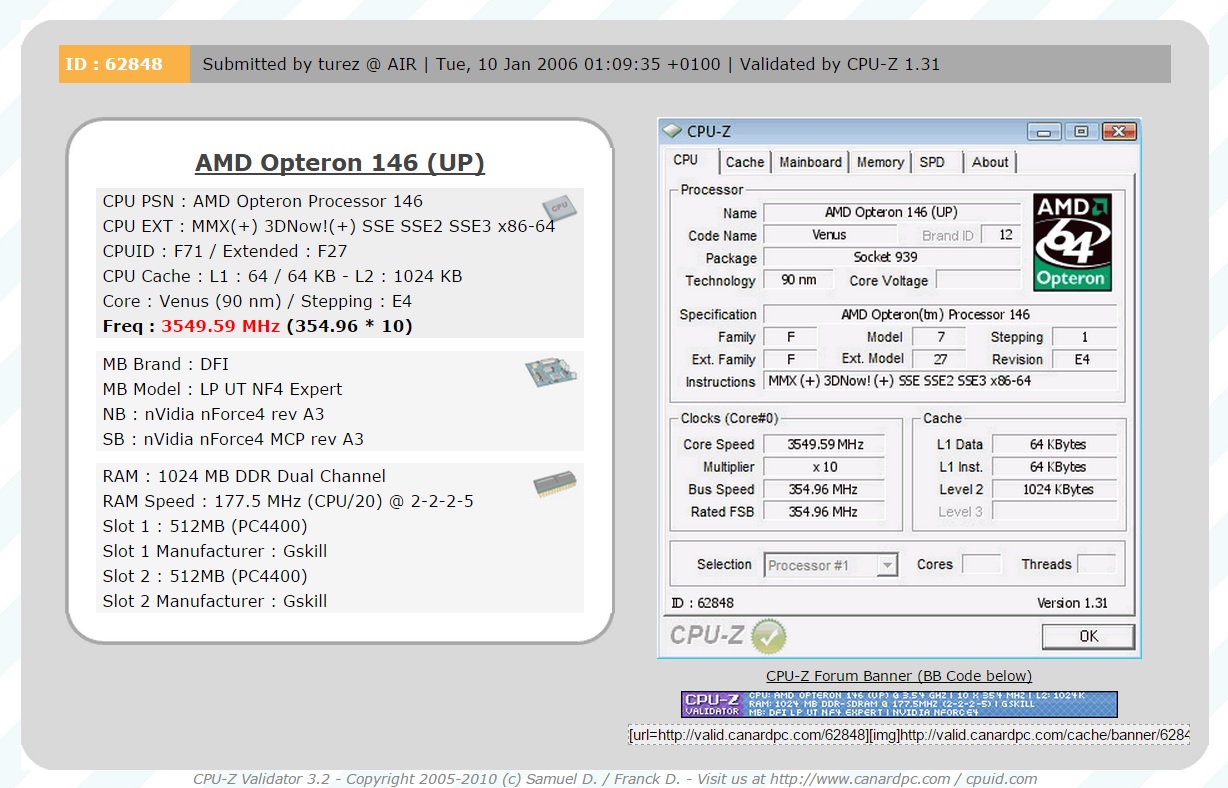
Task: Click the RAM Speed : 177.5 MHz line
Action: point(288,501)
